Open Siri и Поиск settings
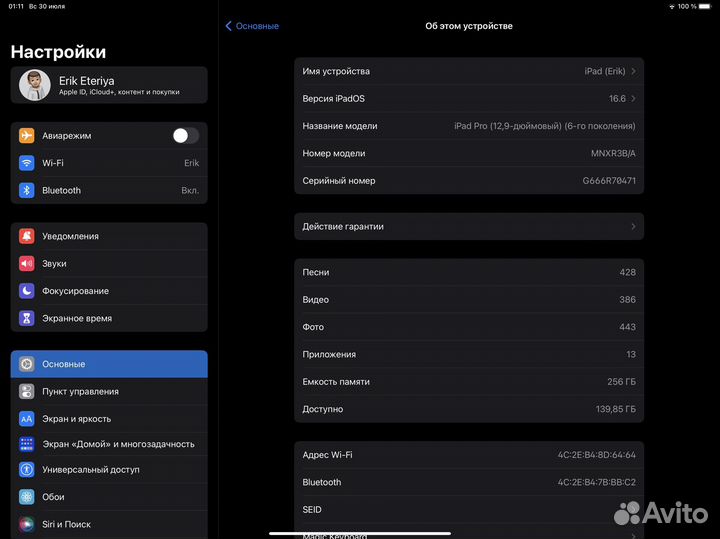This screenshot has height=539, width=720. (x=109, y=524)
